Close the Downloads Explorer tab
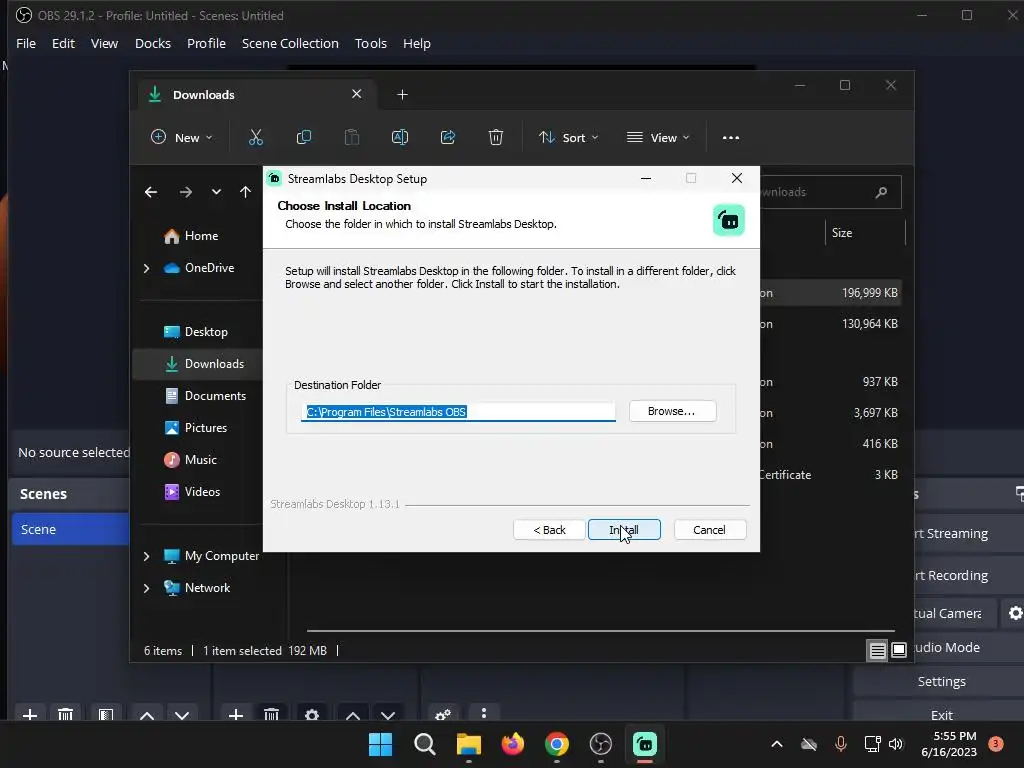1024x768 pixels. pyautogui.click(x=357, y=94)
